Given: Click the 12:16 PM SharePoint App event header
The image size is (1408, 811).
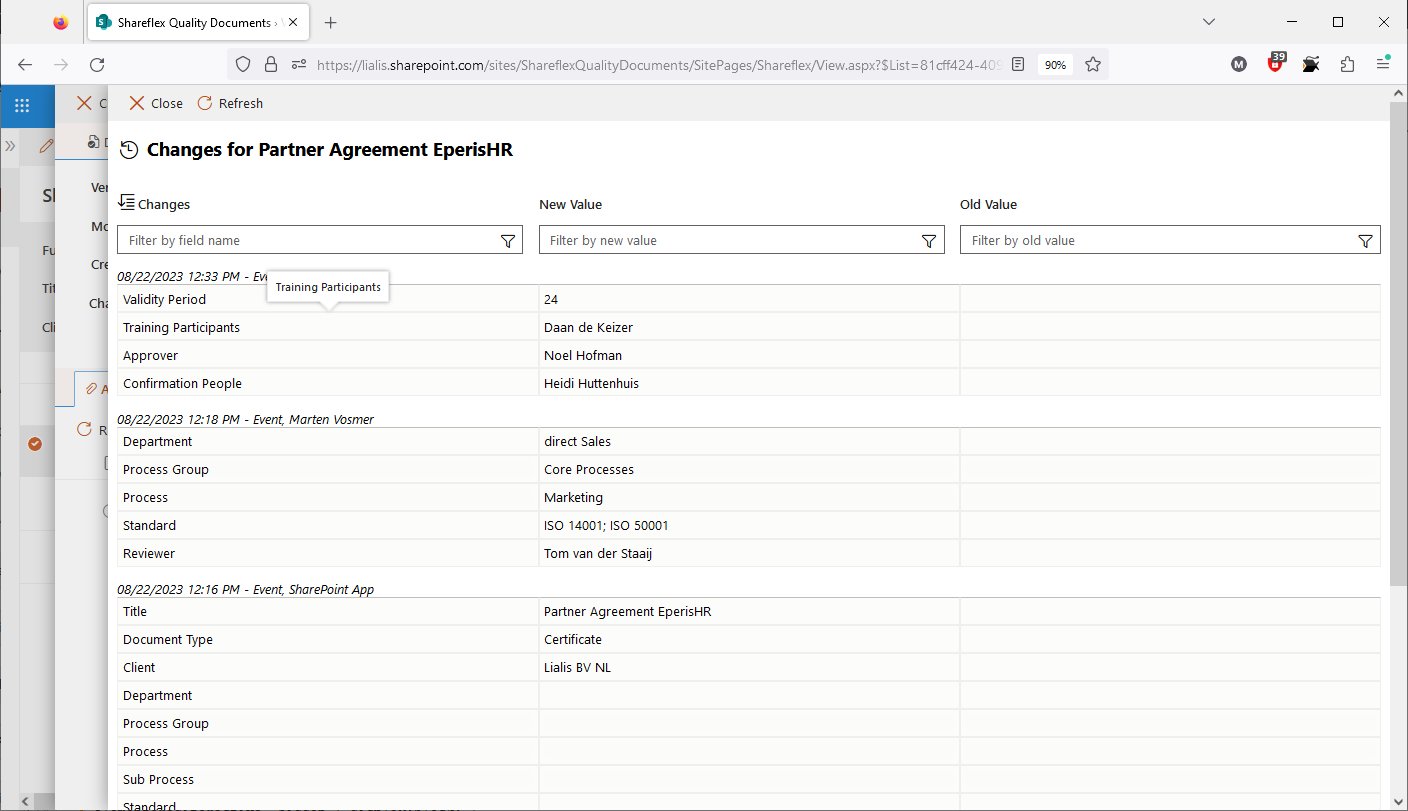Looking at the screenshot, I should (246, 589).
